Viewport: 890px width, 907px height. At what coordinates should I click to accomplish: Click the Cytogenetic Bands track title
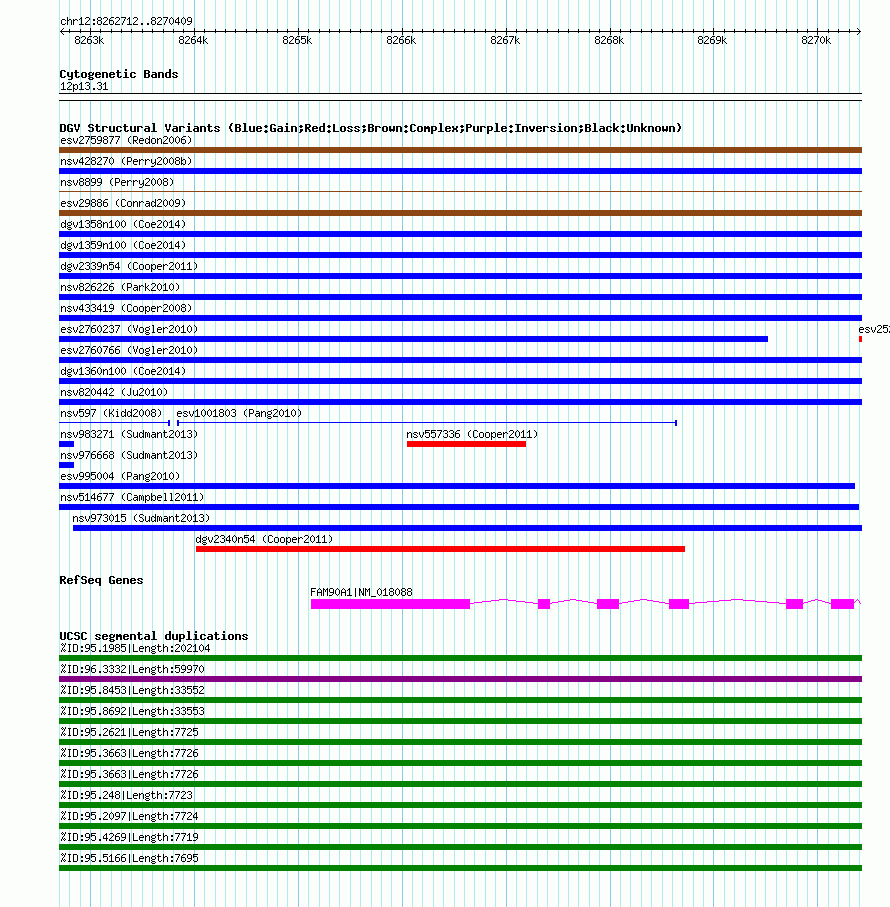[119, 74]
